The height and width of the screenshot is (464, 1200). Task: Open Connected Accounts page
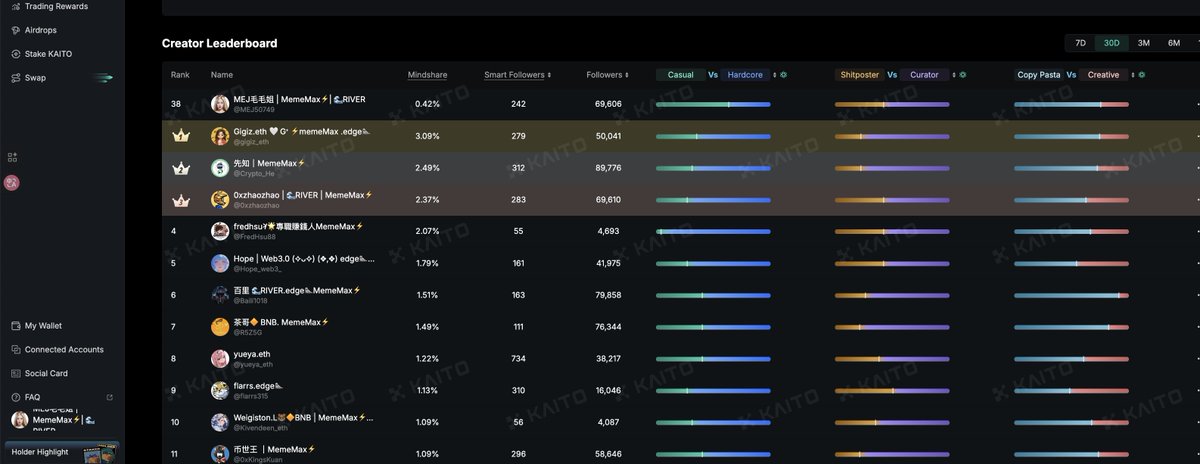64,350
